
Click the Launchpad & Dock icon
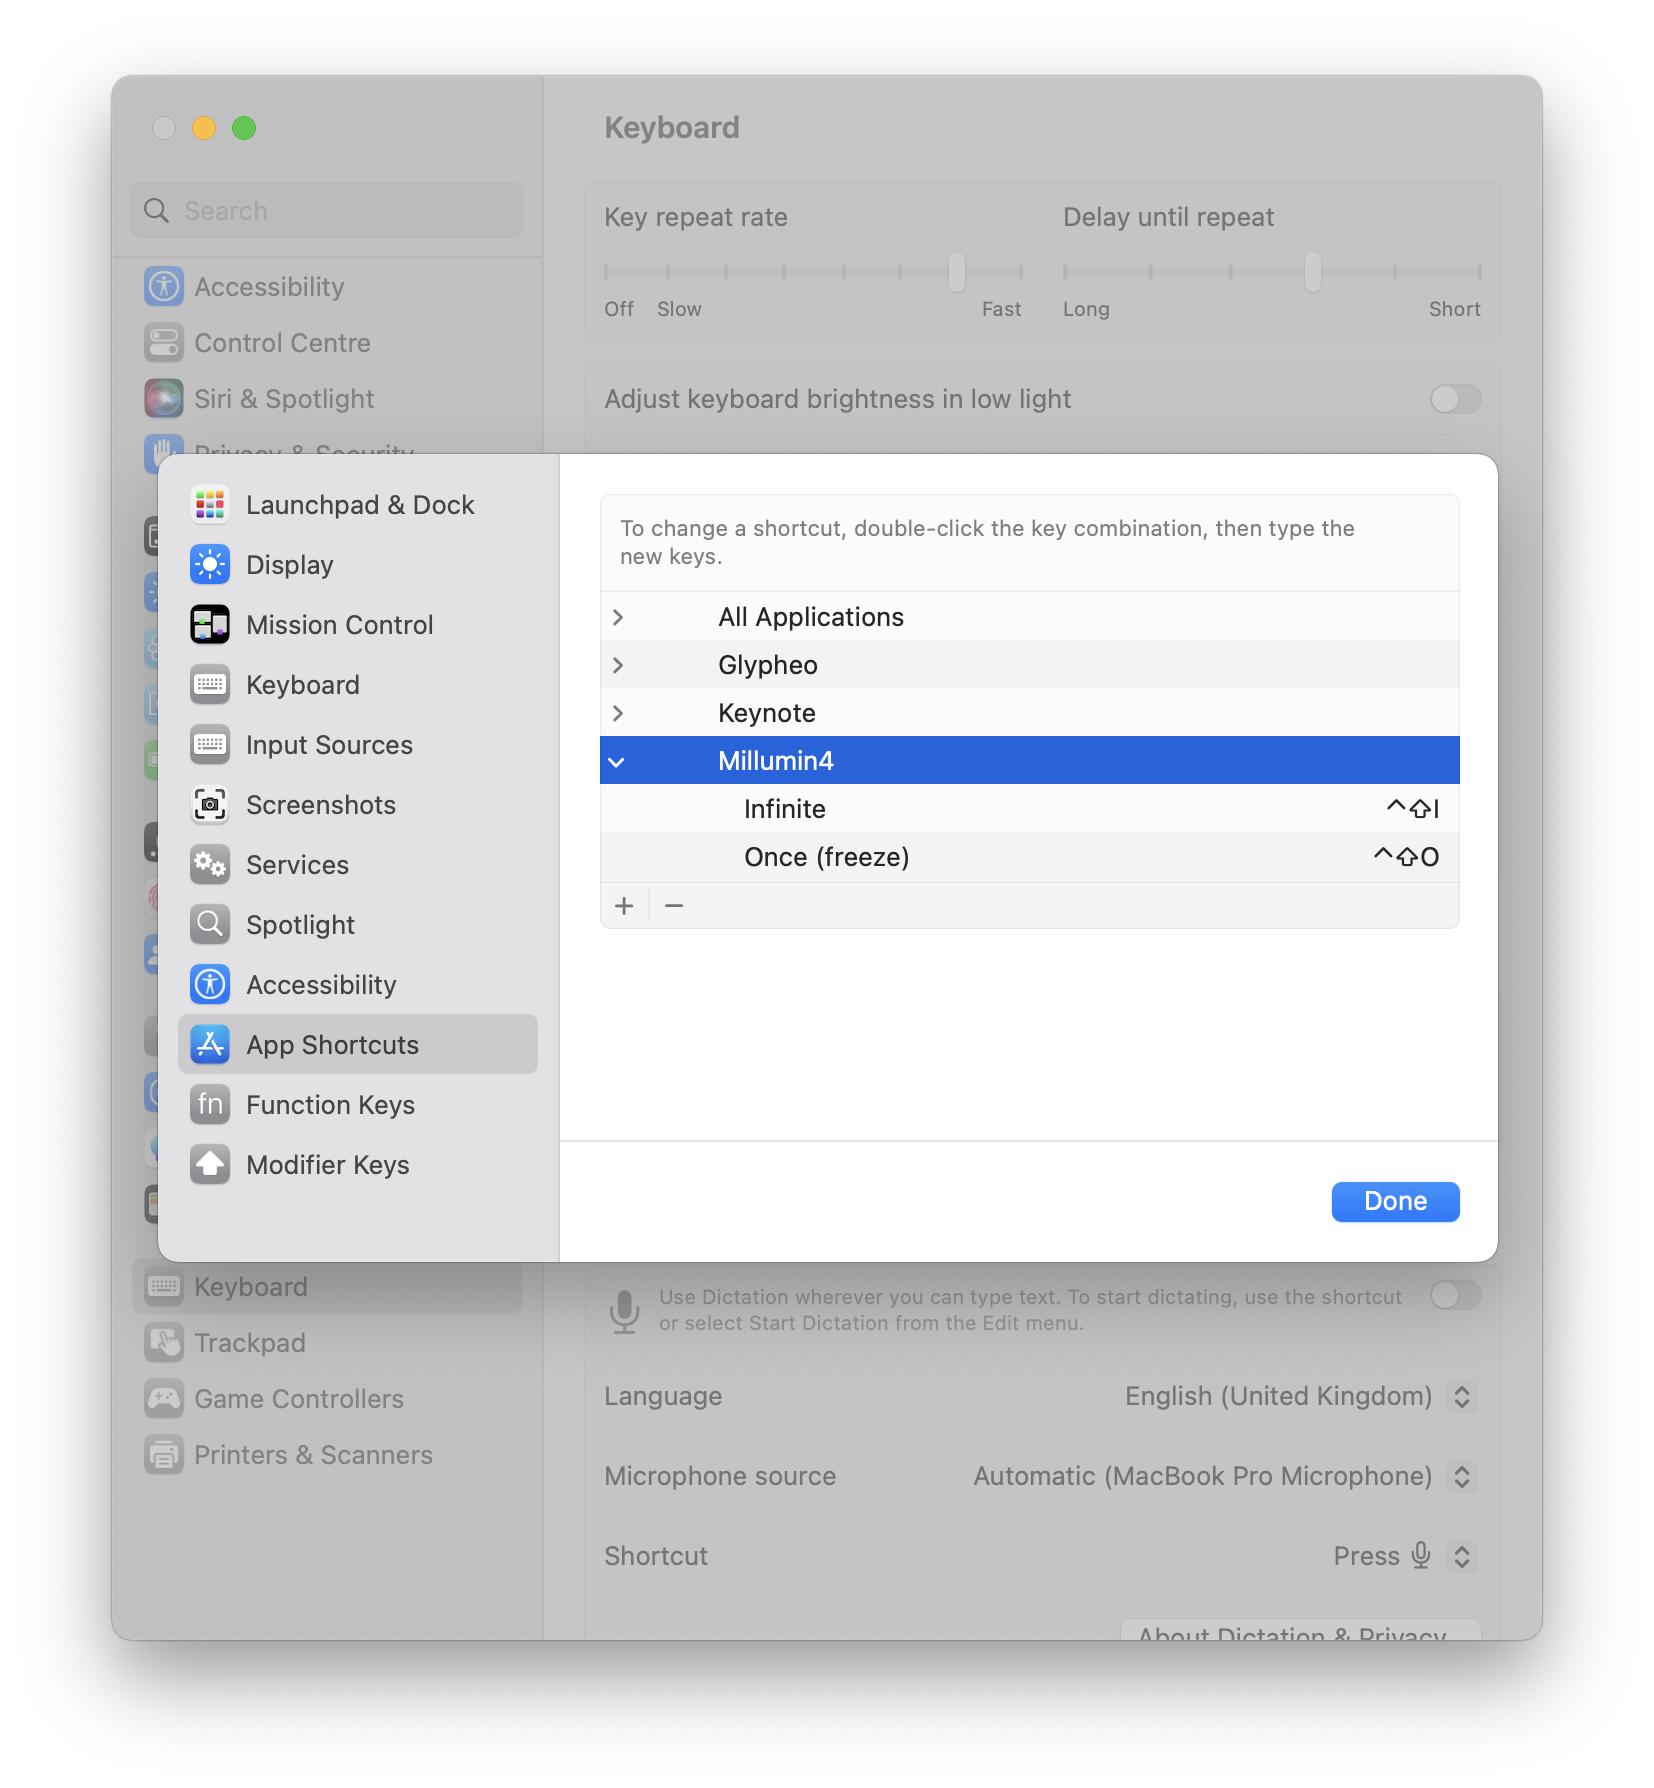210,505
